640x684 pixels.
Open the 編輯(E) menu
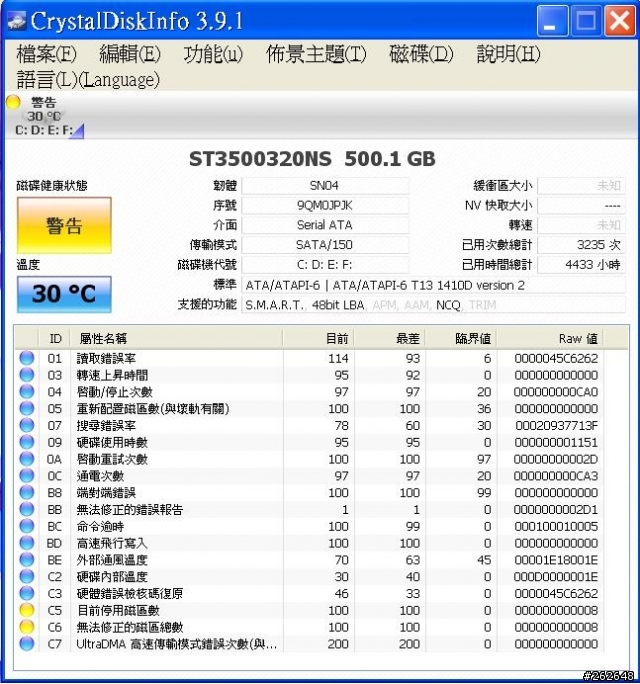[130, 54]
